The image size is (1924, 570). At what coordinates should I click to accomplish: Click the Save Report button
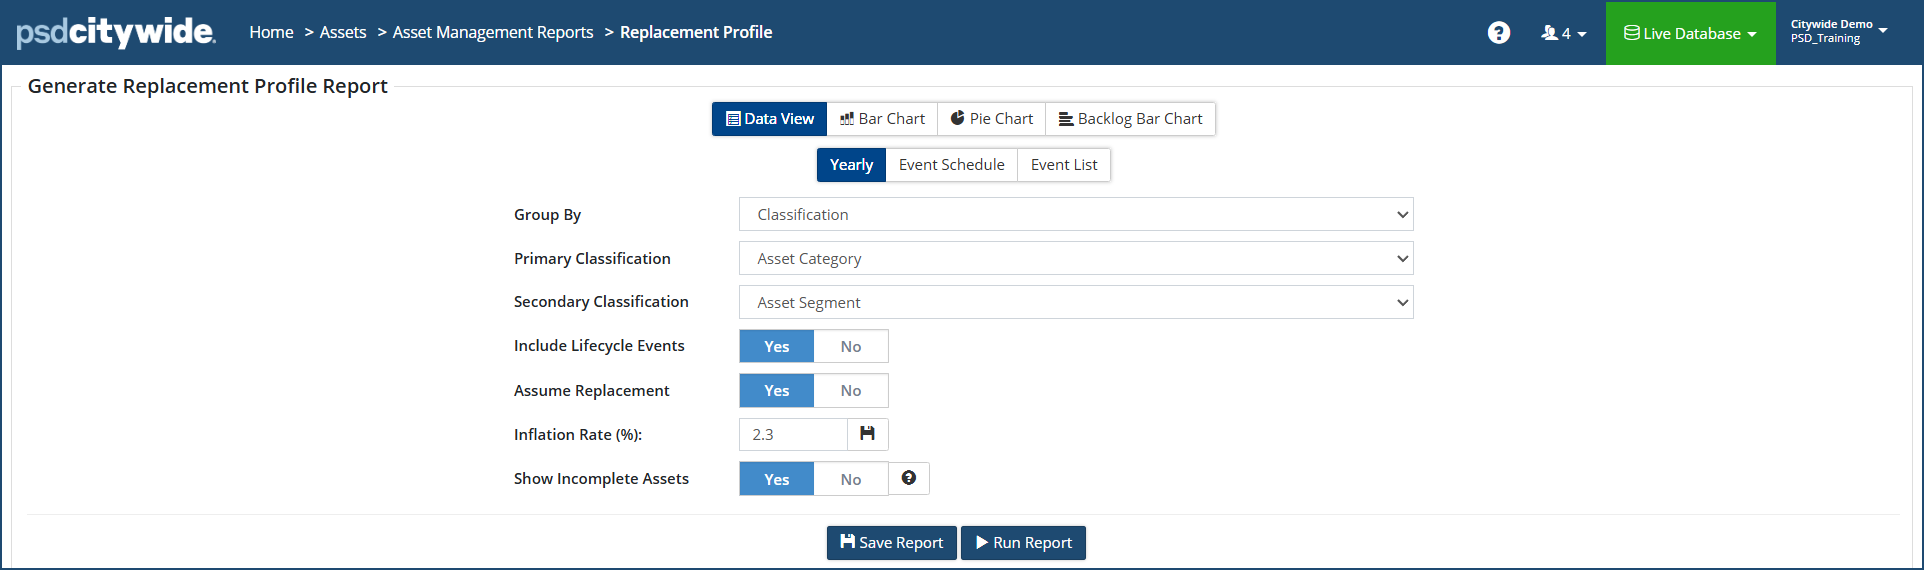pos(891,543)
